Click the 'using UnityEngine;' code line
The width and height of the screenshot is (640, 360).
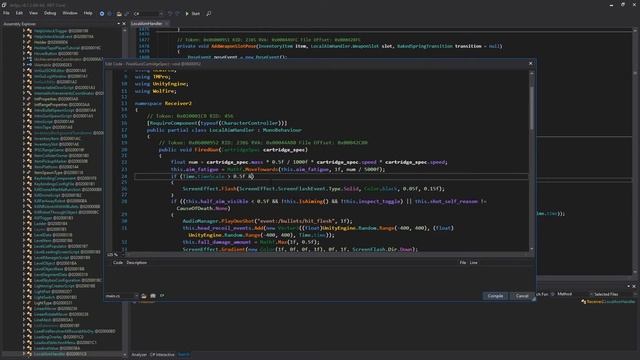click(161, 84)
